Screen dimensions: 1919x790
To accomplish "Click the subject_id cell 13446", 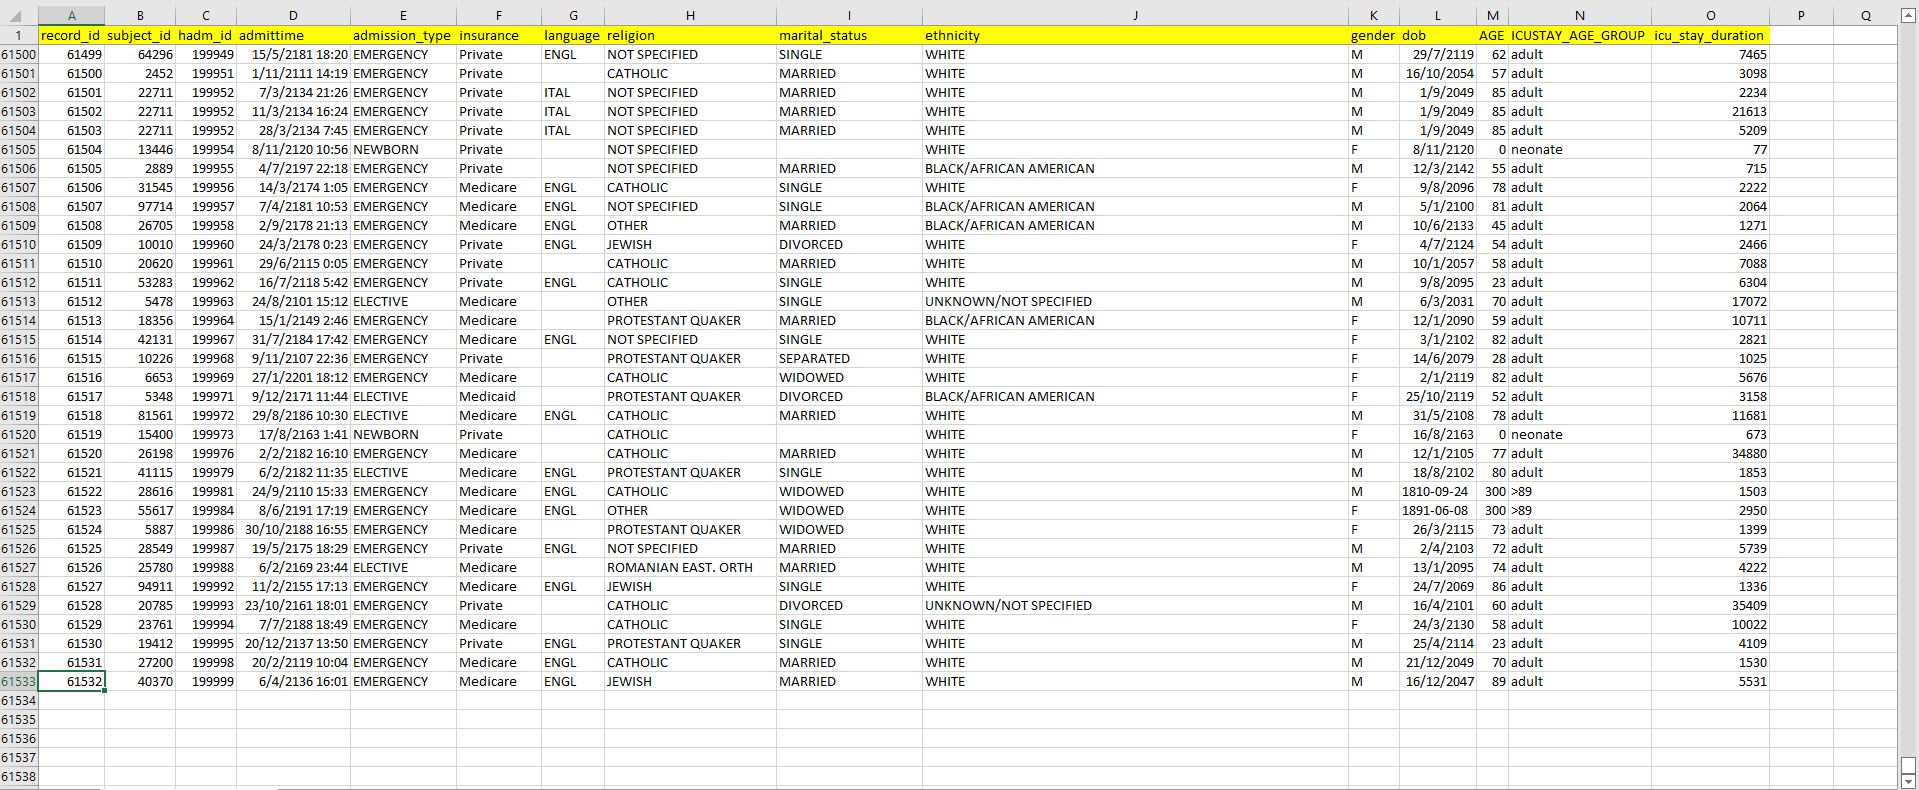I will pos(140,149).
